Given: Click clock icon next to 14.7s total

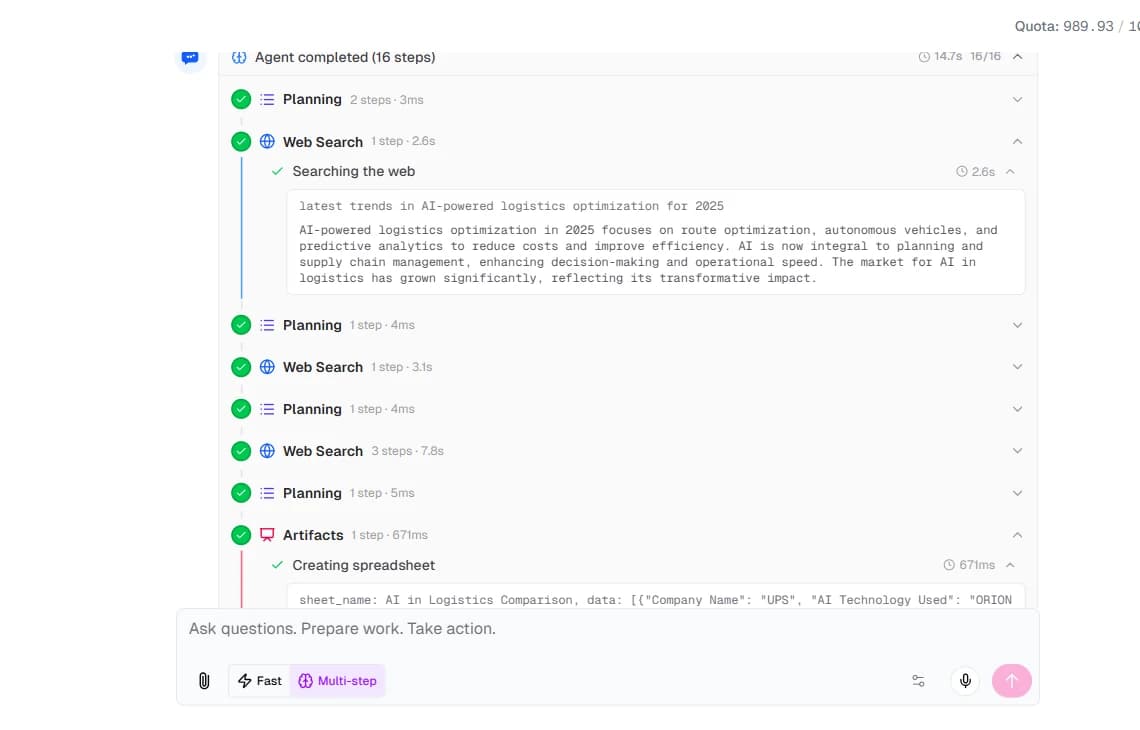Looking at the screenshot, I should click(924, 57).
